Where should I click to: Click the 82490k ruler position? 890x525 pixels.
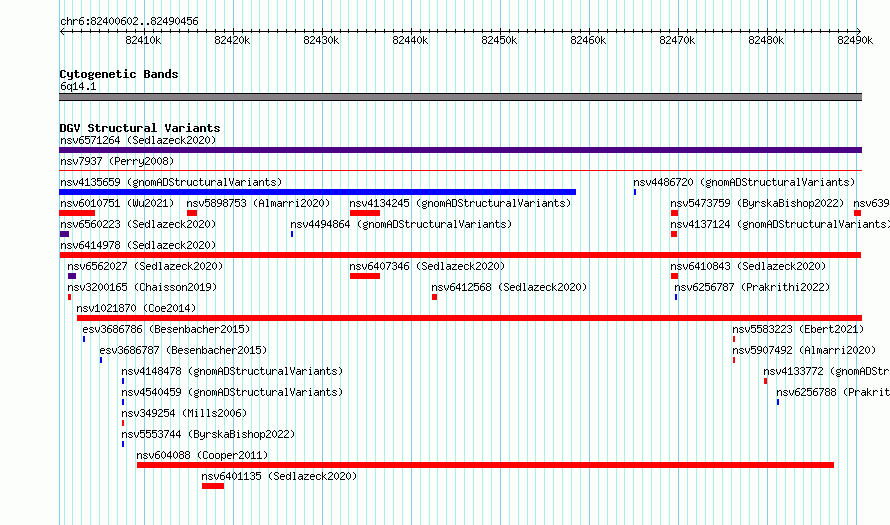pos(855,40)
